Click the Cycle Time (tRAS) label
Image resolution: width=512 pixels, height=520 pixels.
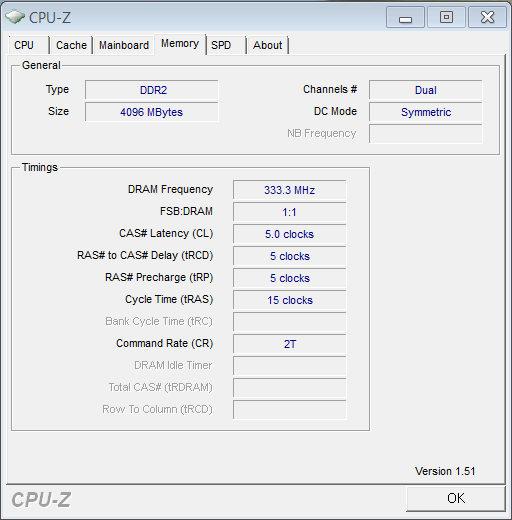coord(169,299)
